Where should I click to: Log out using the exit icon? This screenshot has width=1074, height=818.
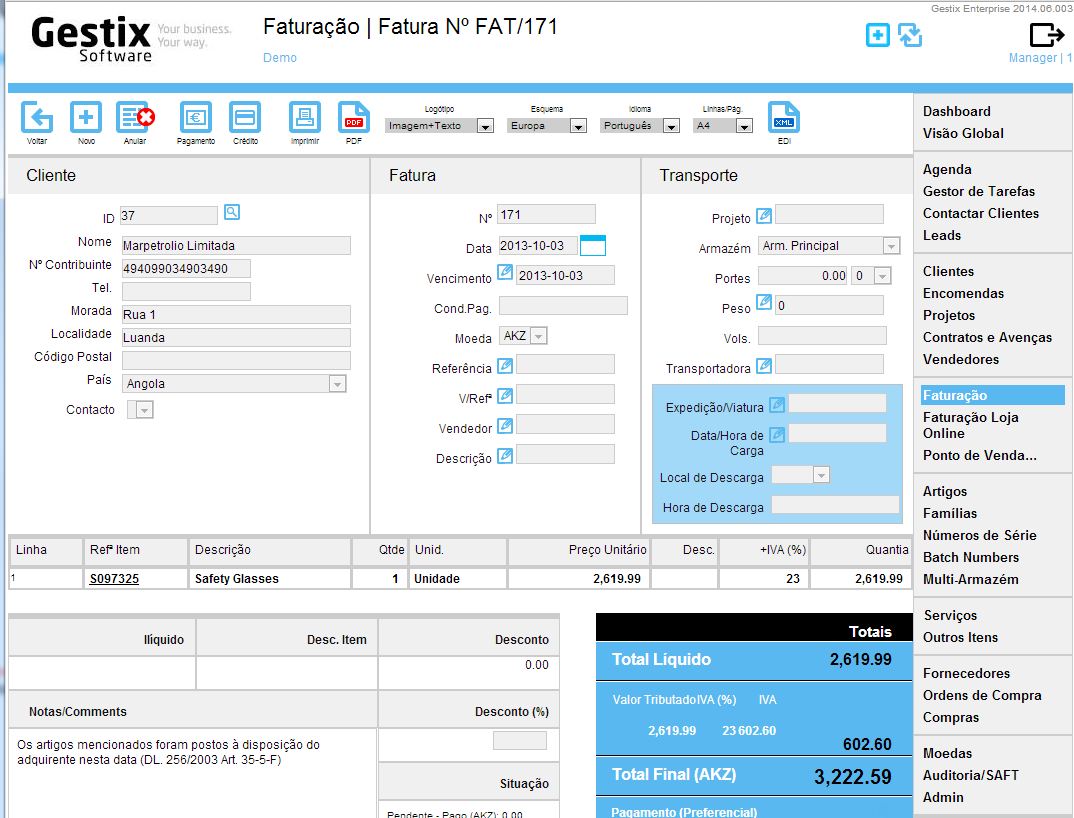(x=1046, y=34)
